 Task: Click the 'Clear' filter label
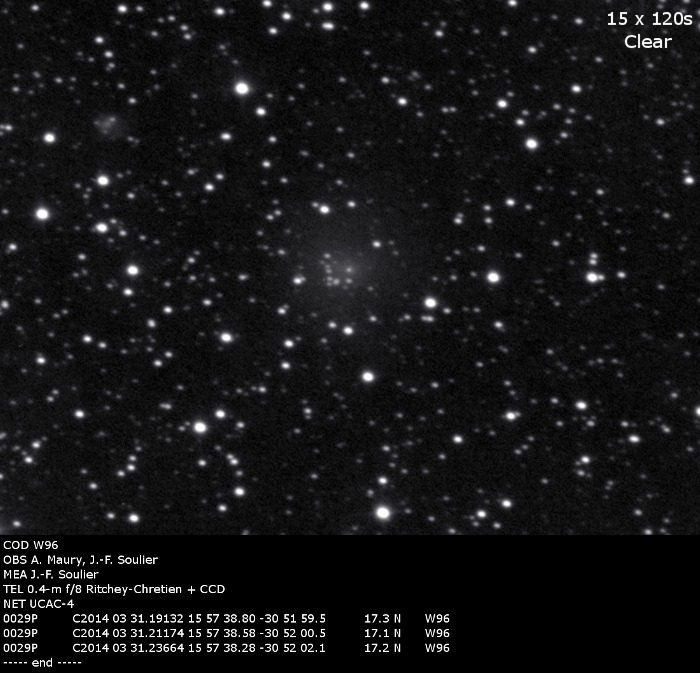648,42
